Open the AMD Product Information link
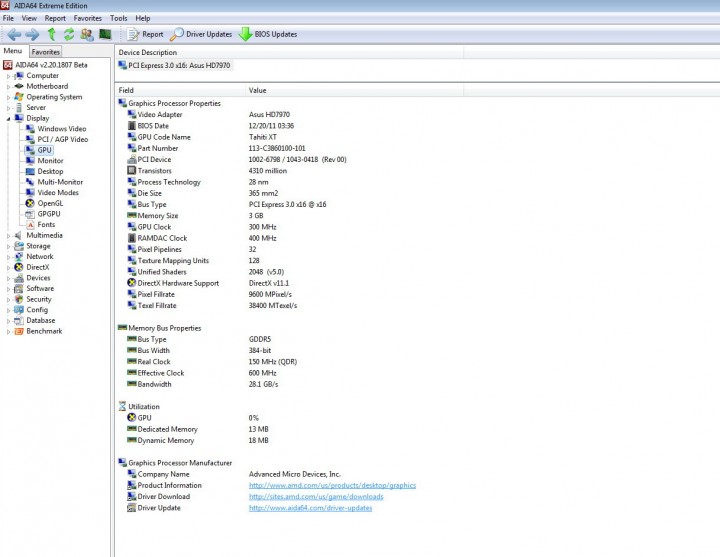720x557 pixels. (332, 485)
